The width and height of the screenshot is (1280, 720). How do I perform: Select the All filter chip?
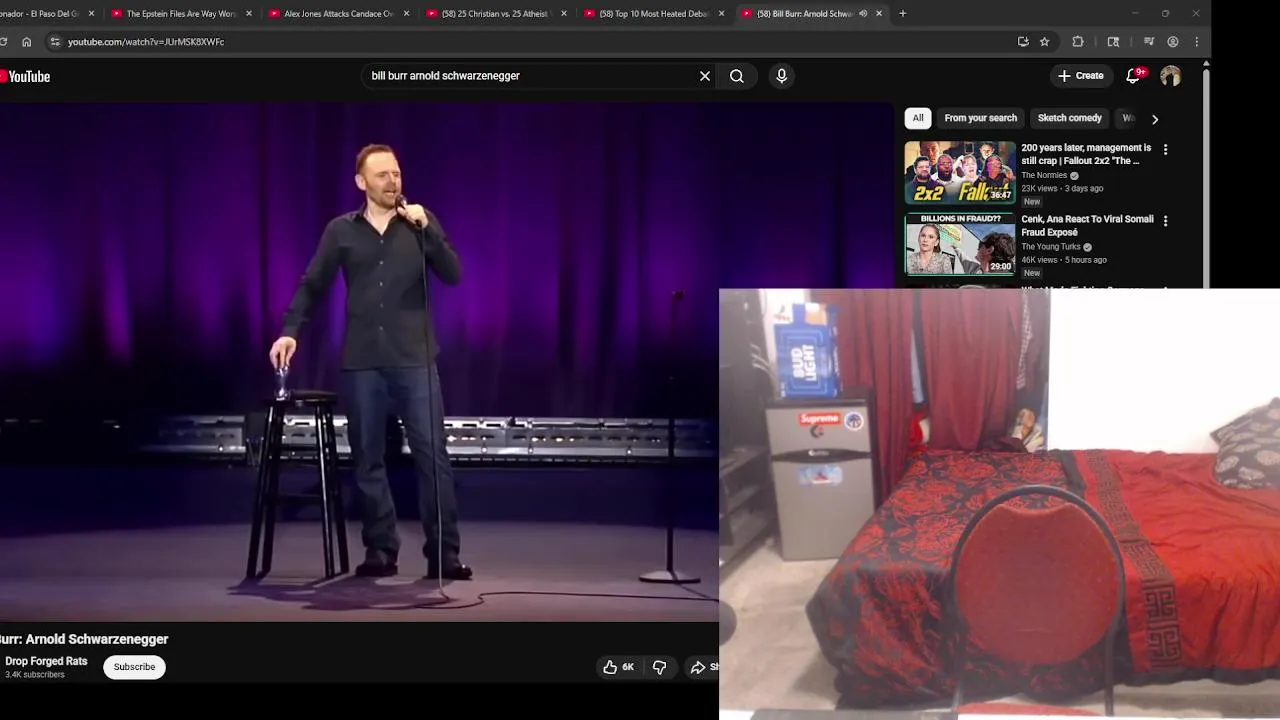tap(918, 118)
